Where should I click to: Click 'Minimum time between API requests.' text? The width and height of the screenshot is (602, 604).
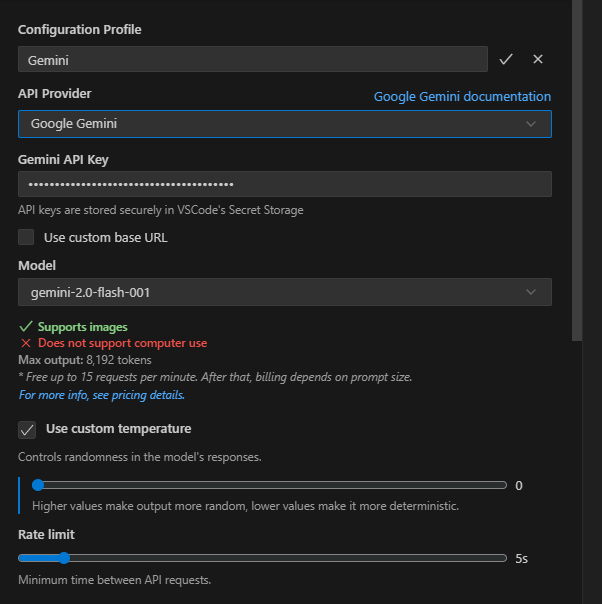coord(115,580)
